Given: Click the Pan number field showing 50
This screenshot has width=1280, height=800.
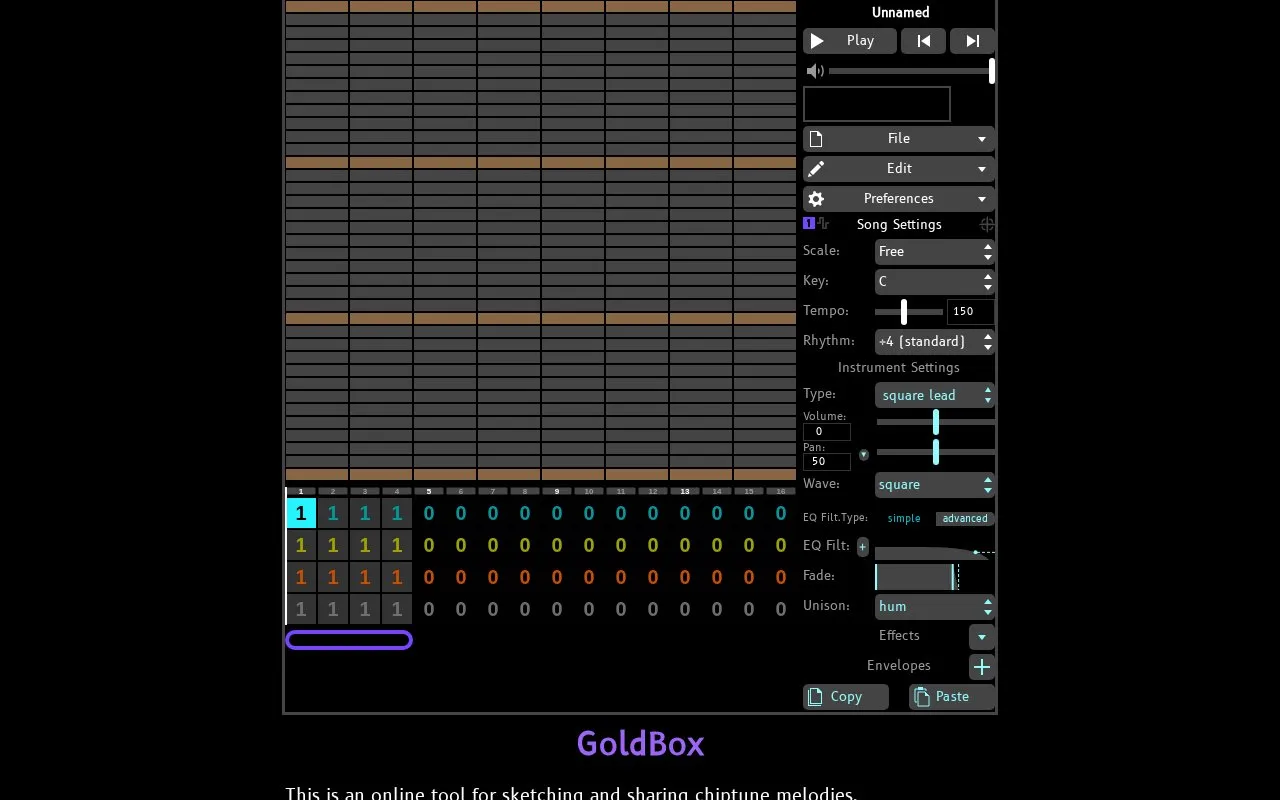Looking at the screenshot, I should tap(827, 462).
